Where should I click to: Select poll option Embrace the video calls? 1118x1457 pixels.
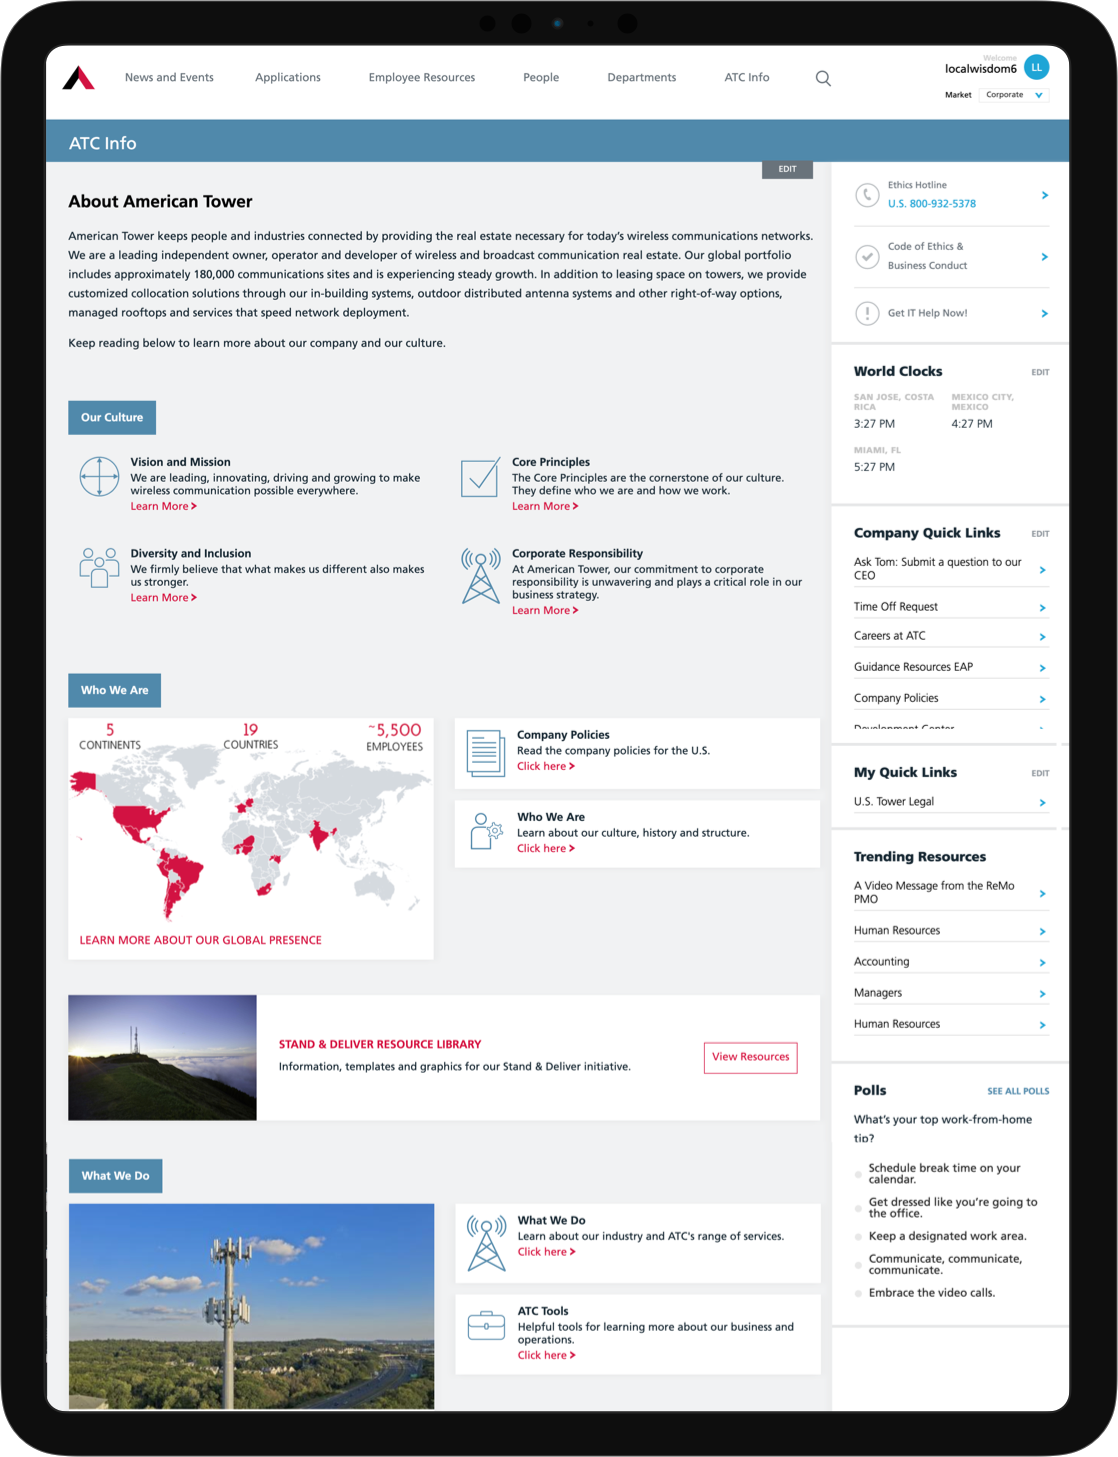click(x=858, y=1294)
